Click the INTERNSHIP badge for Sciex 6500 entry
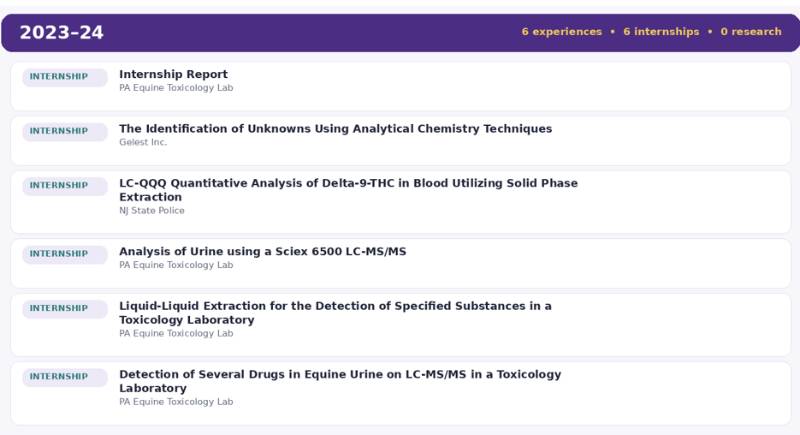This screenshot has width=800, height=435. pos(65,254)
